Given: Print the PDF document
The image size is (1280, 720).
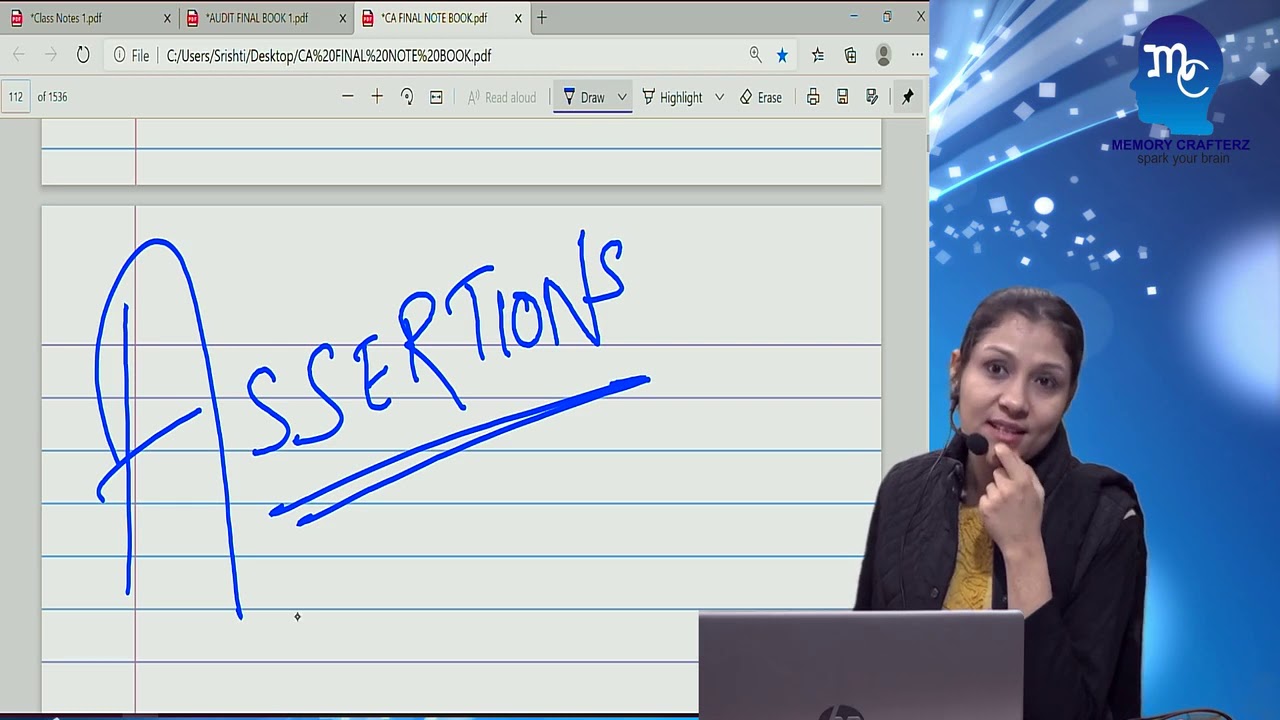Looking at the screenshot, I should tap(813, 97).
